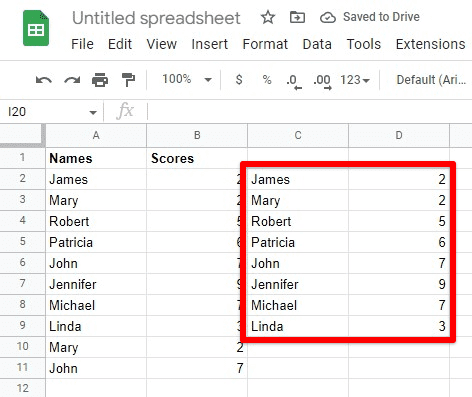Screen dimensions: 472x397
Task: Format as currency with dollar icon
Action: click(239, 80)
